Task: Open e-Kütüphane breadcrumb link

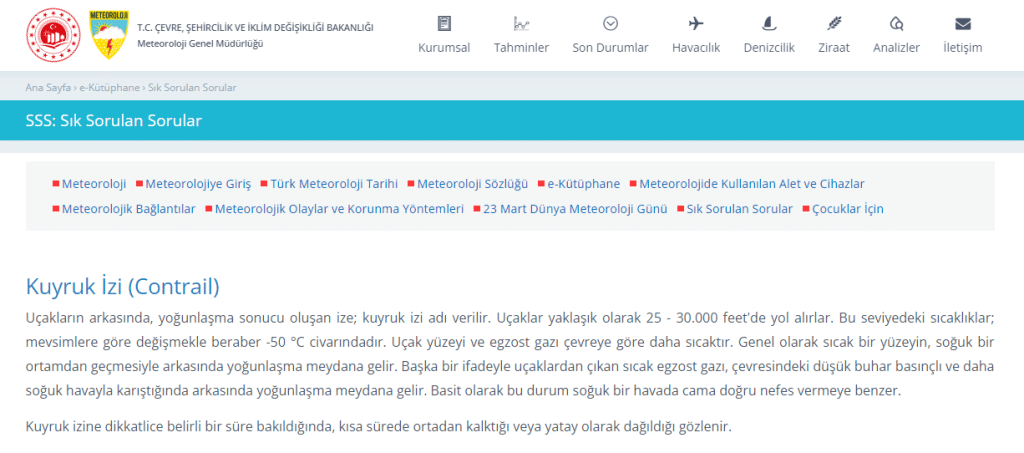Action: 110,88
